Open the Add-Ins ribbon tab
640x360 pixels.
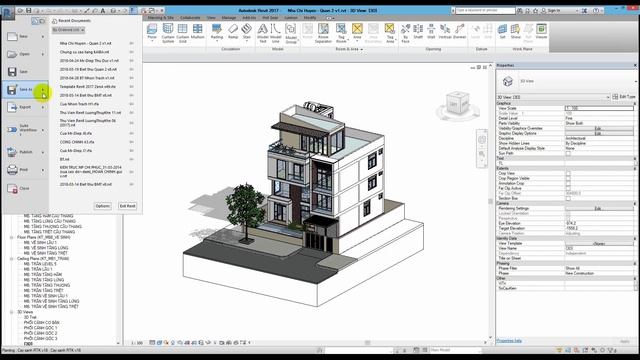[249, 18]
